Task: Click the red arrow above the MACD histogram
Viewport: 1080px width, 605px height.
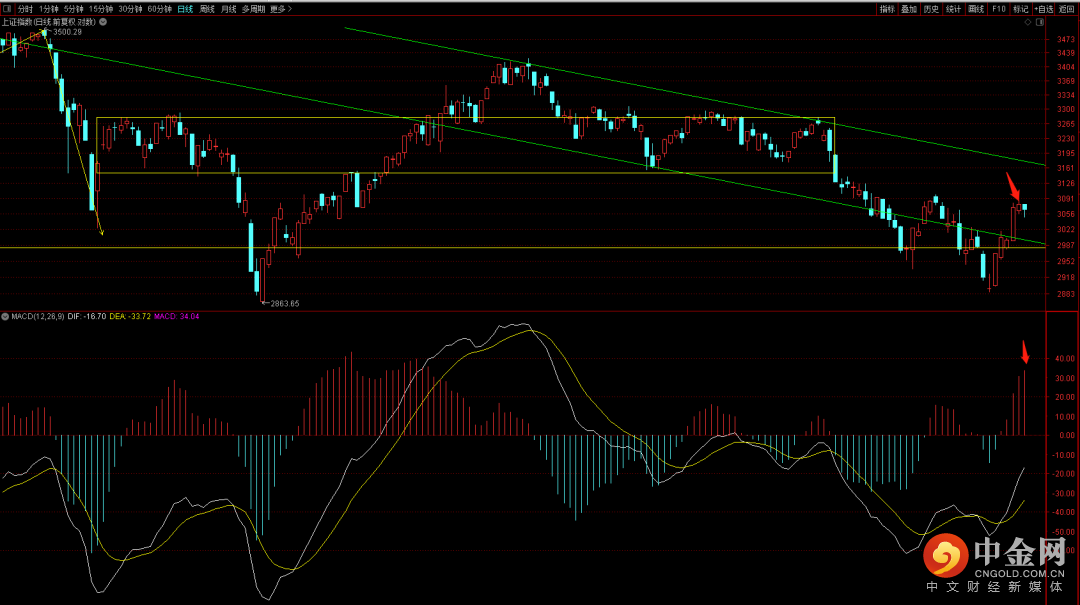Action: tap(1025, 352)
